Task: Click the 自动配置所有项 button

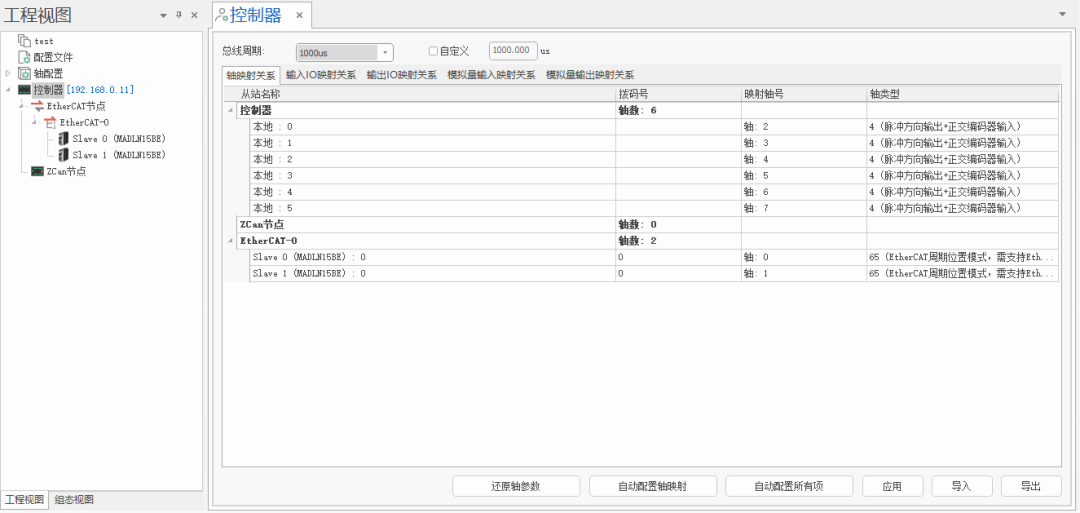Action: click(x=789, y=486)
